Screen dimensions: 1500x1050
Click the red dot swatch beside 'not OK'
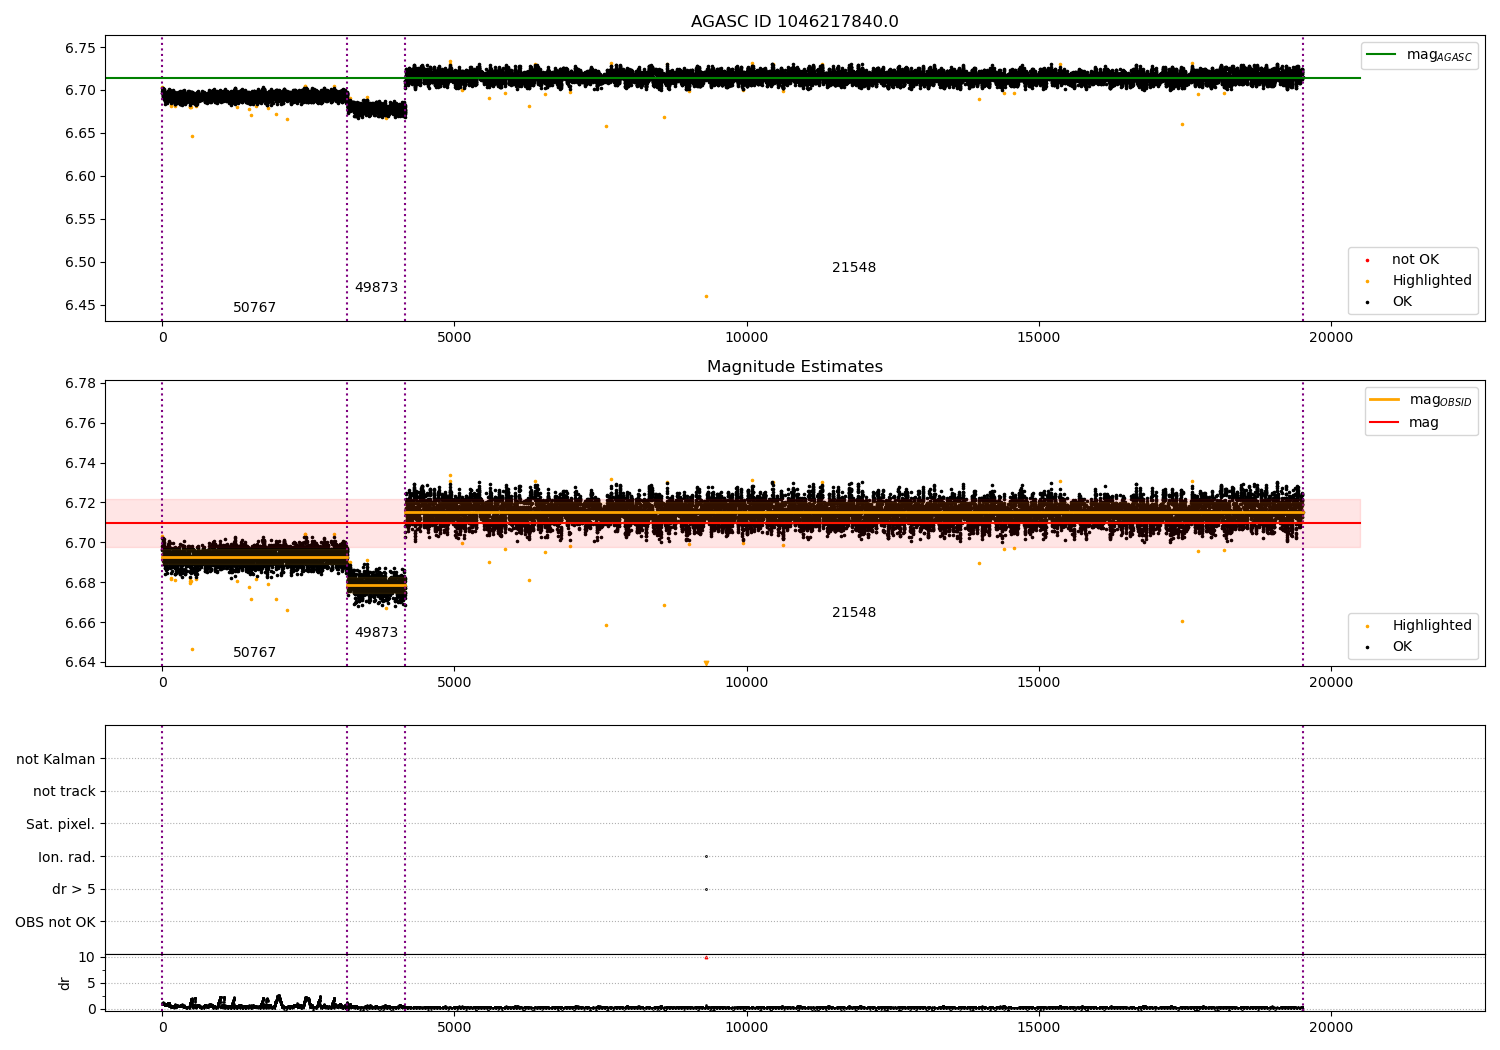tap(1367, 261)
